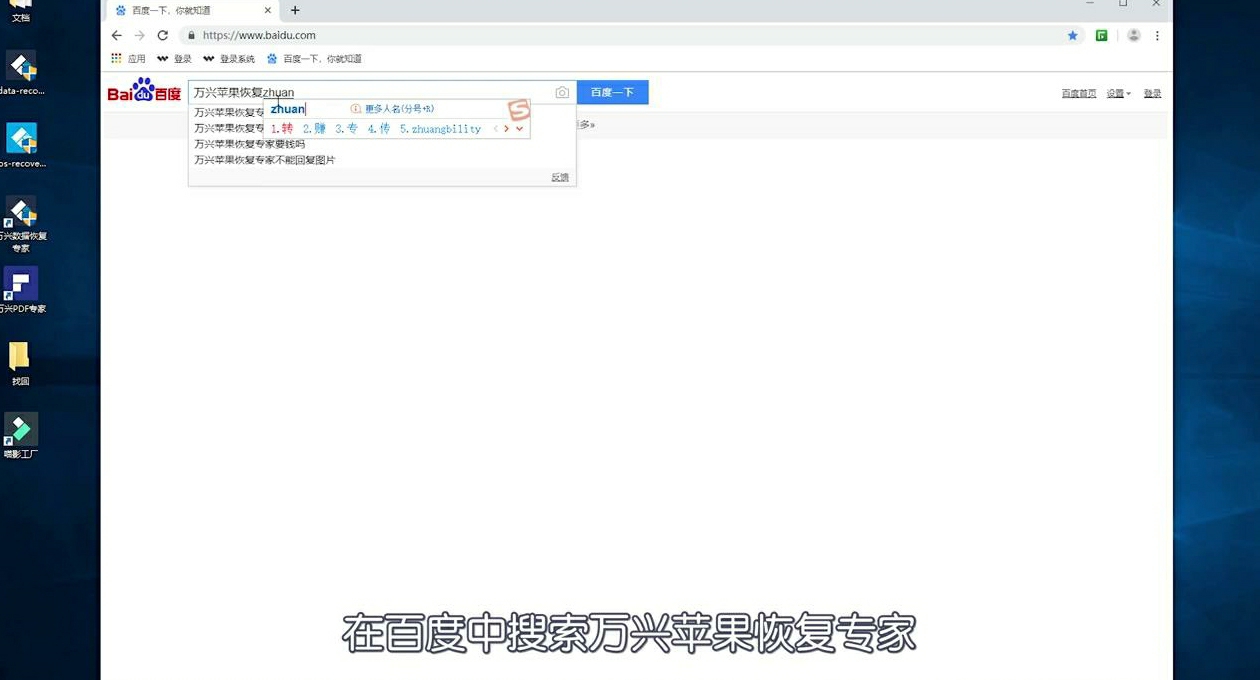Open the data-reco... desktop icon
This screenshot has width=1260, height=680.
pos(22,73)
